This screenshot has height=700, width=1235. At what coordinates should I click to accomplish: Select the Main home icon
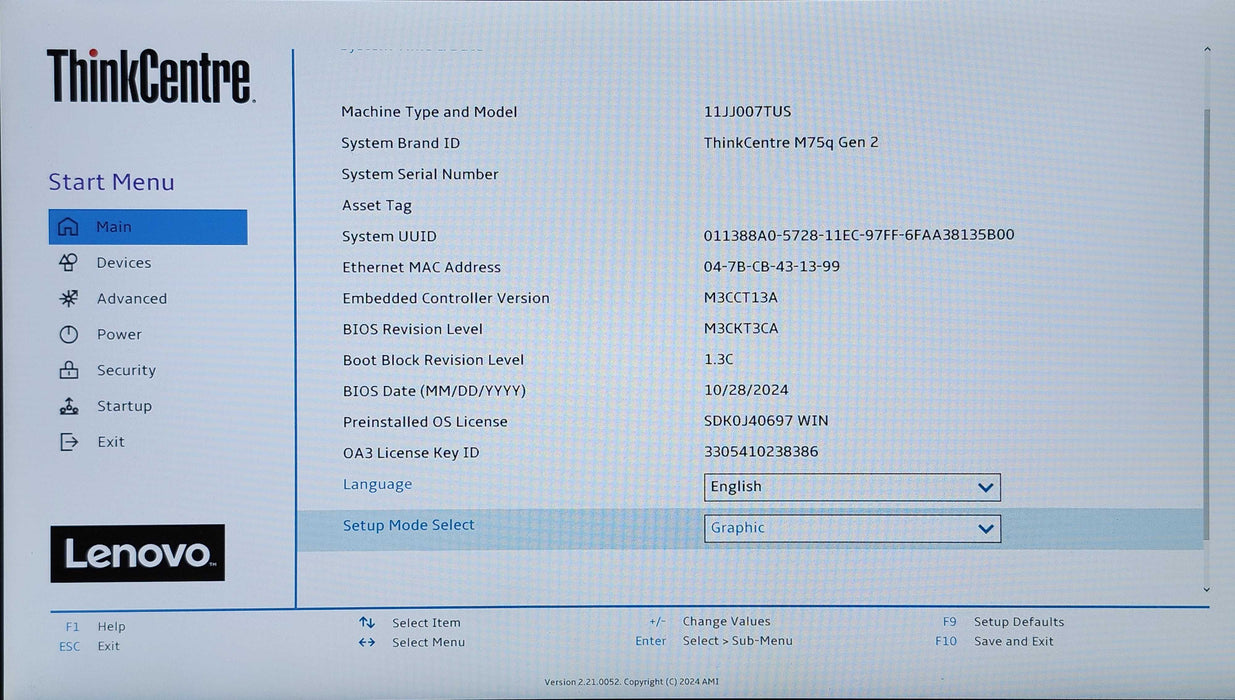point(68,227)
